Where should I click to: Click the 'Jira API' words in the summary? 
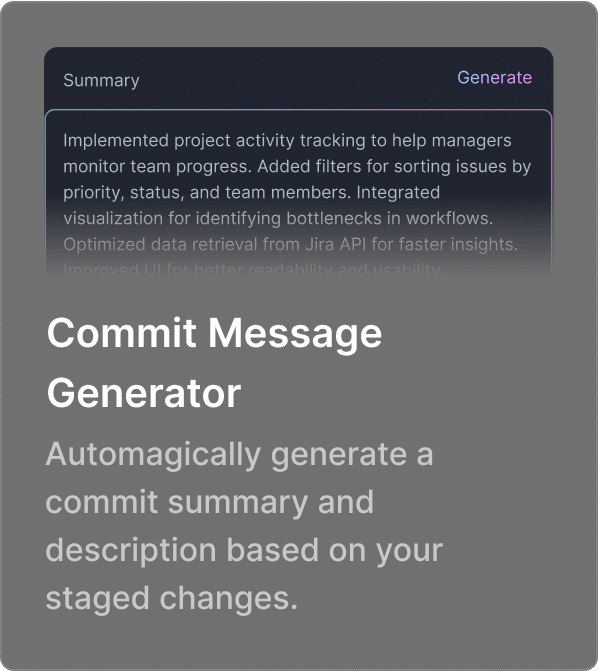point(336,244)
